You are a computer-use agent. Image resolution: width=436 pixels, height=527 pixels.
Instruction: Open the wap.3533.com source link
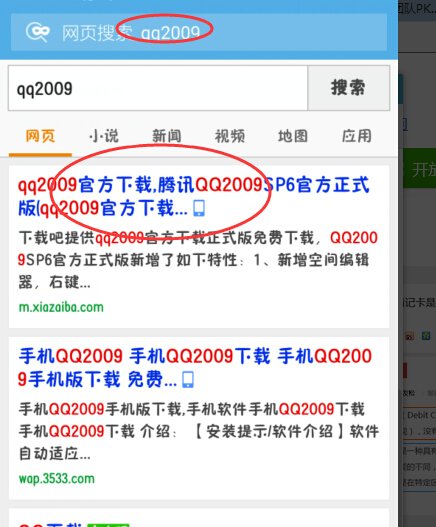[x=56, y=479]
